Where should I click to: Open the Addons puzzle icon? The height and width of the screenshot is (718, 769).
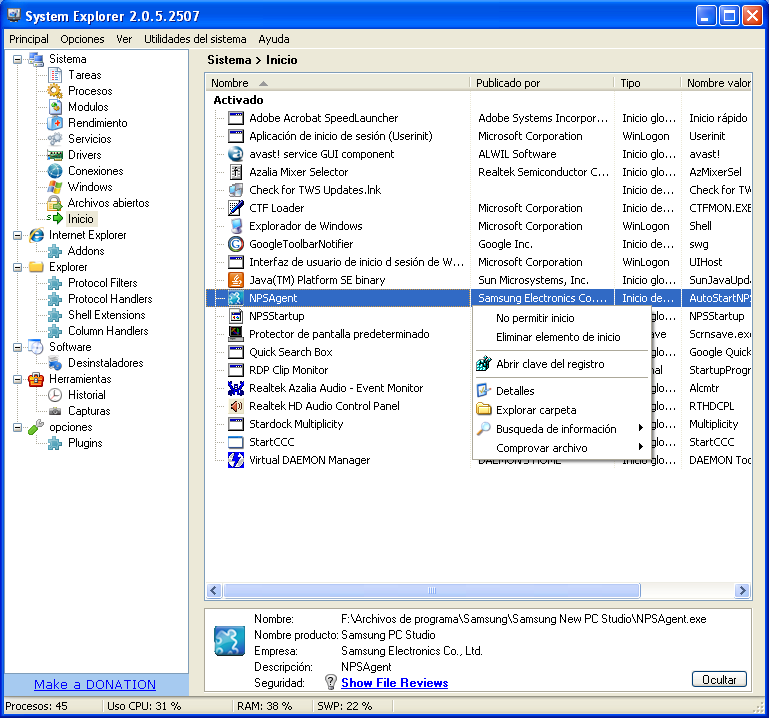coord(55,251)
